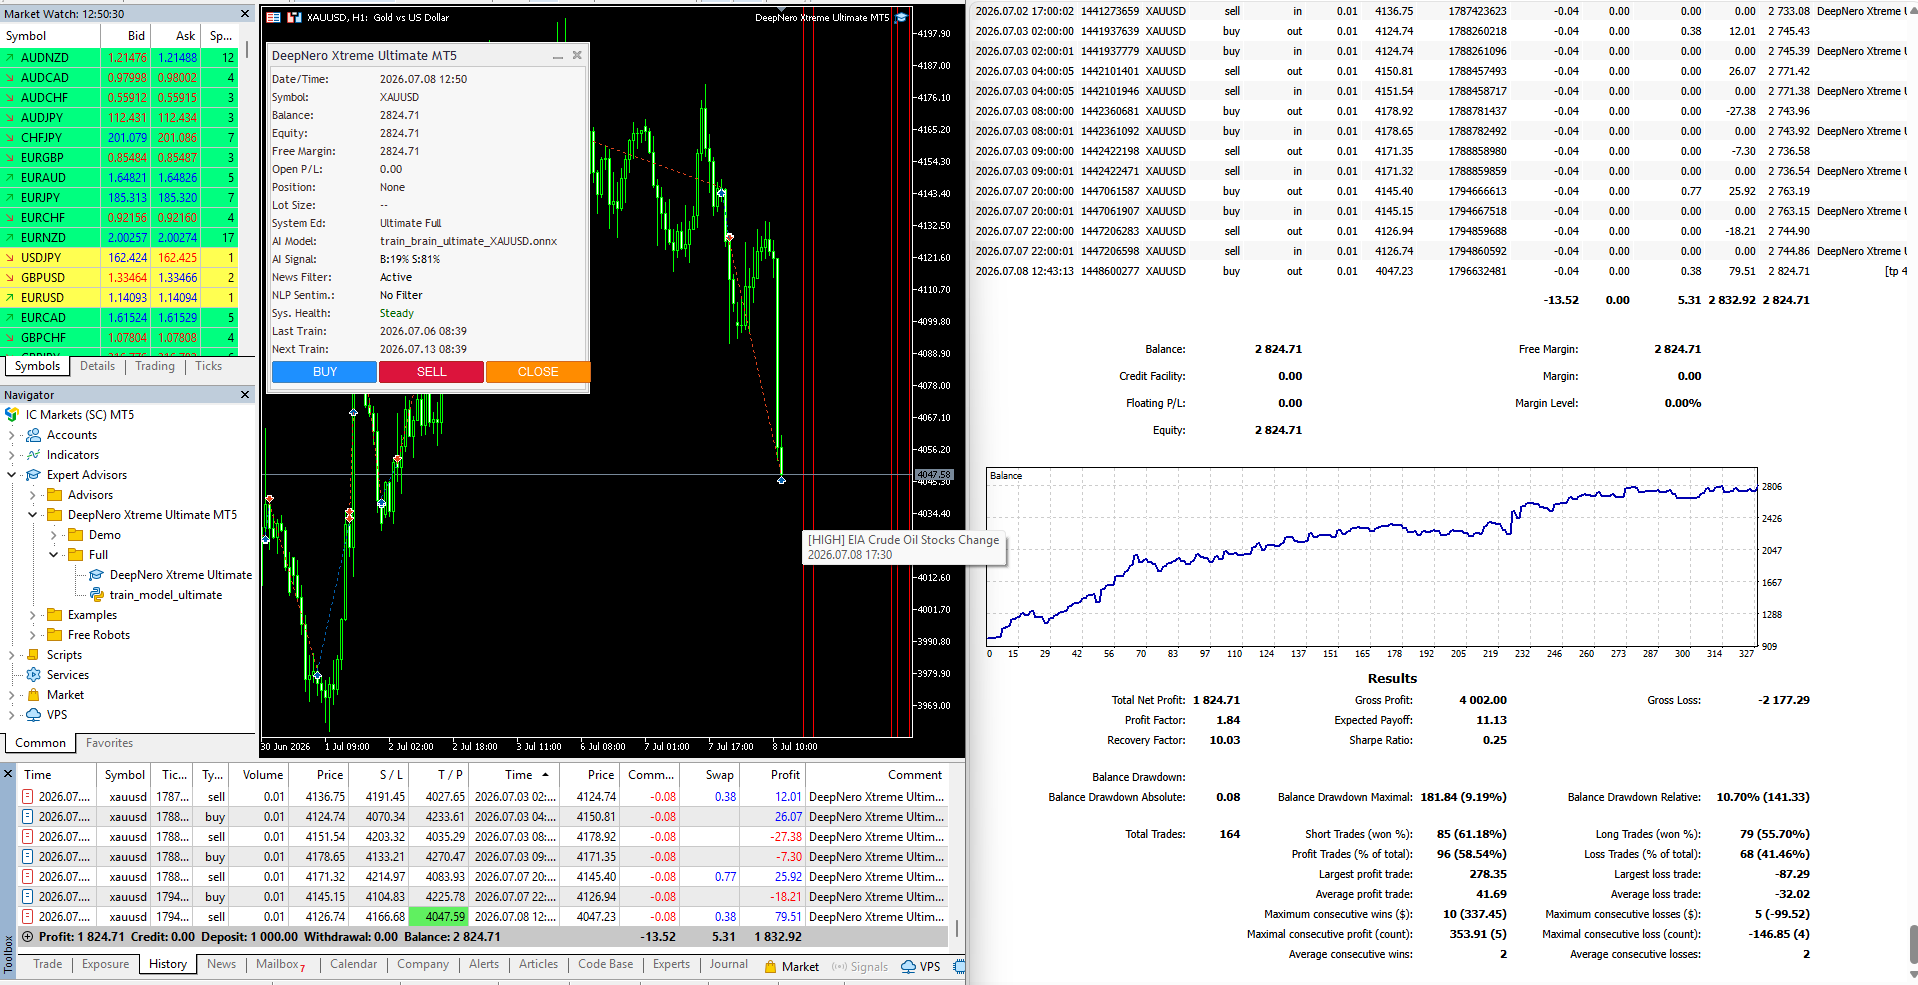
Task: Open the Mailbox tab in Toolbox
Action: click(x=280, y=964)
